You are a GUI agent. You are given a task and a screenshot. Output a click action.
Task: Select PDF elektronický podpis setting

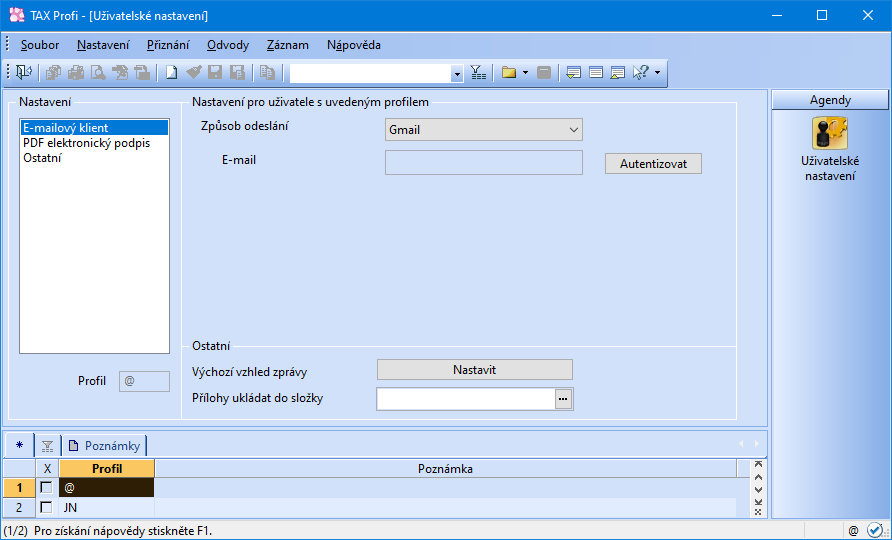[x=94, y=143]
